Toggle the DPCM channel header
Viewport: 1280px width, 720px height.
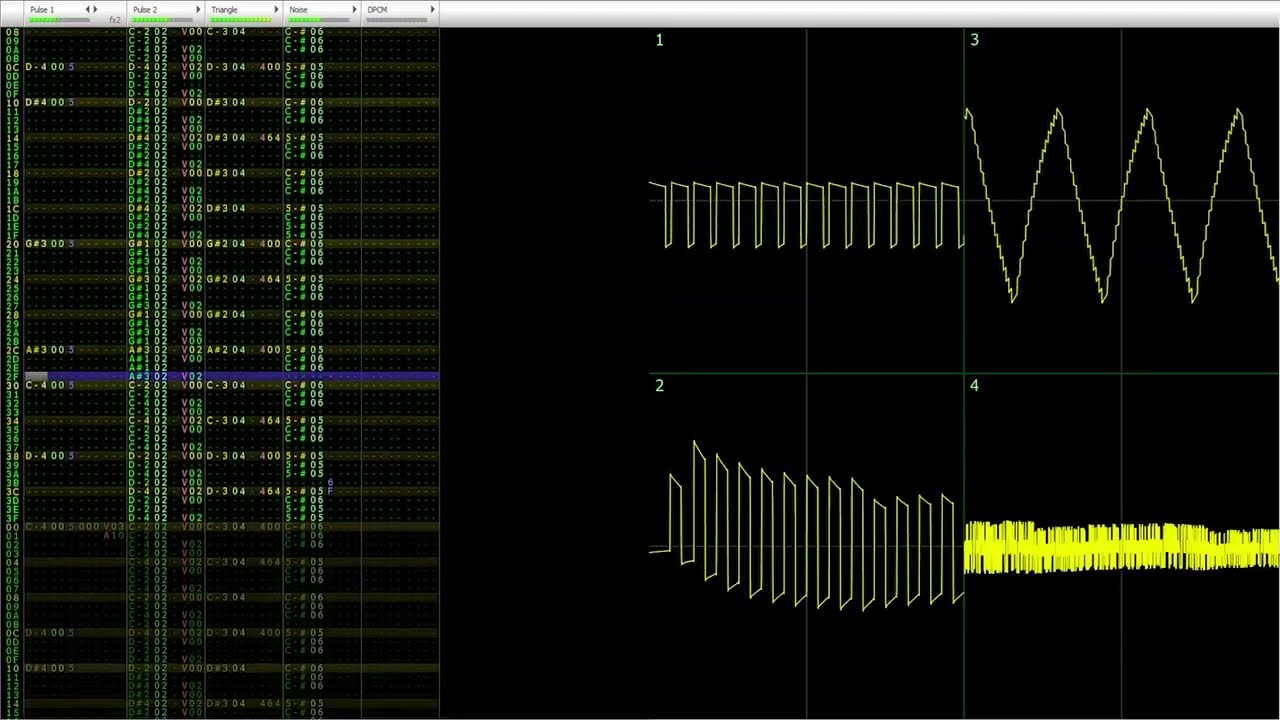click(x=377, y=10)
